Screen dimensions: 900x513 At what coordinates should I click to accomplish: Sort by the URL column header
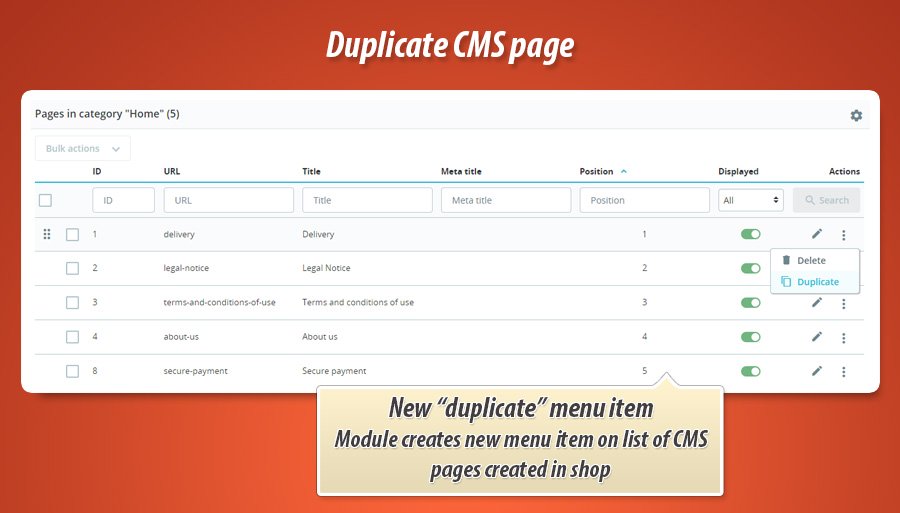coord(172,171)
